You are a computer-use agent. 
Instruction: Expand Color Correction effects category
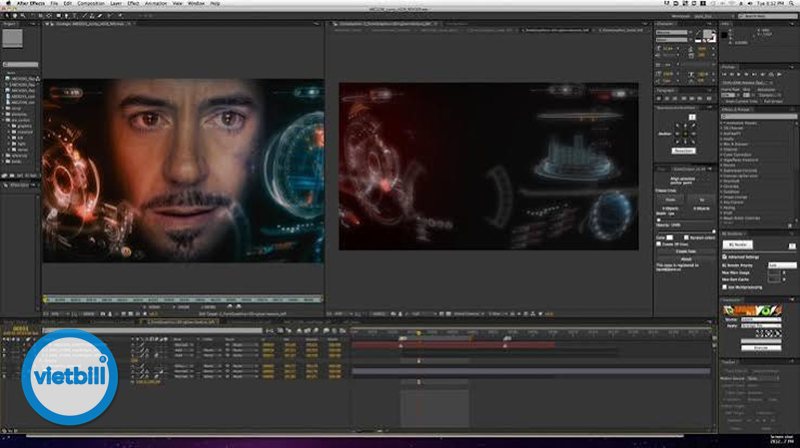click(x=722, y=155)
